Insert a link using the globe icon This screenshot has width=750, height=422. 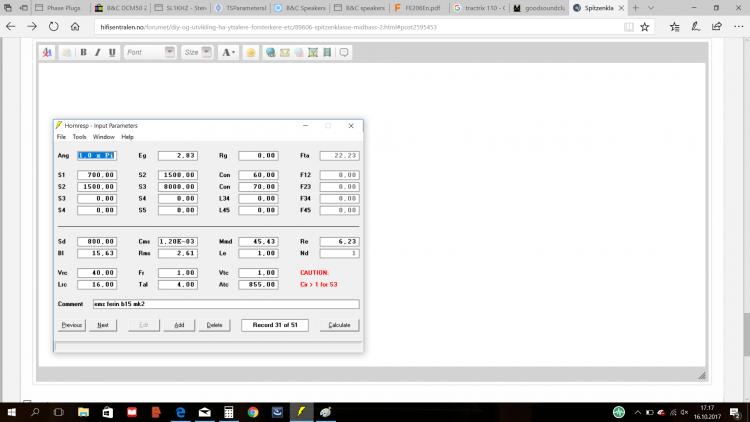[x=271, y=53]
